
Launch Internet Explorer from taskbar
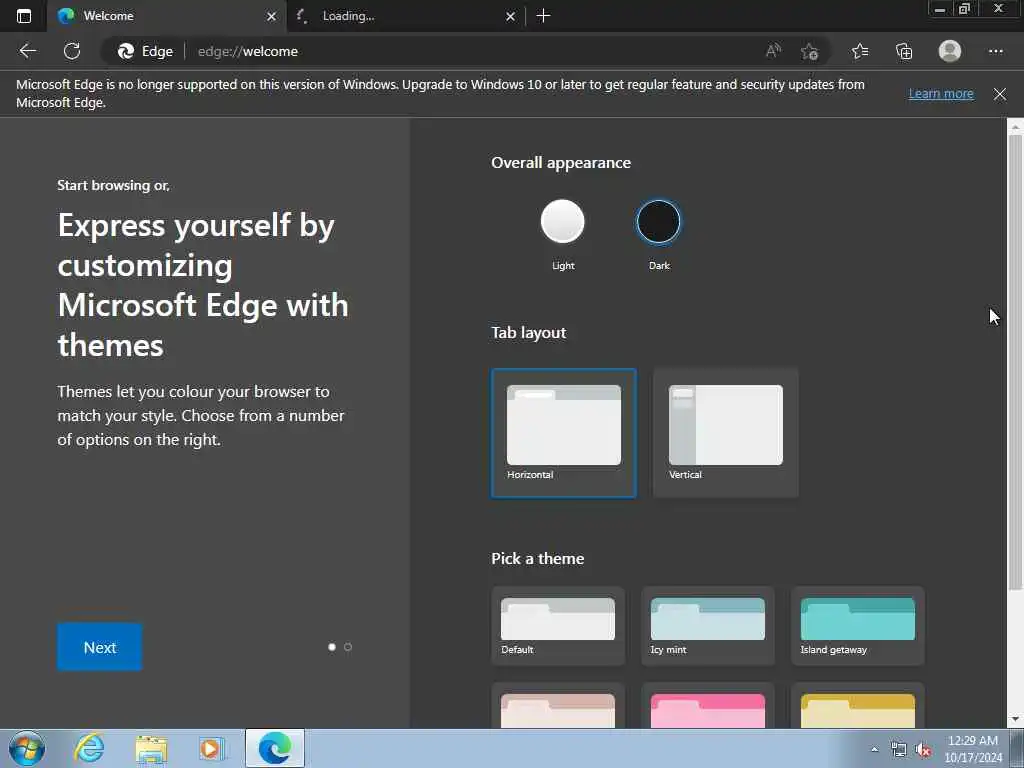click(x=89, y=748)
